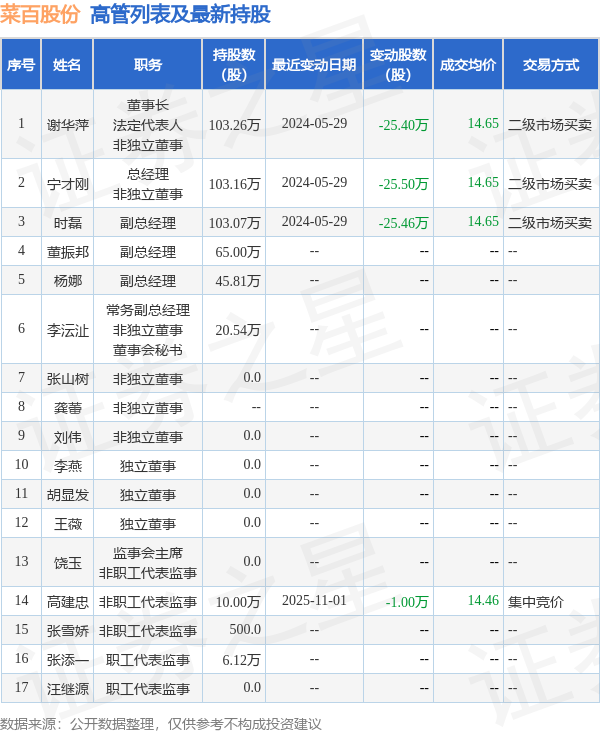Viewport: 600px width, 733px height.
Task: Click row number 10
Action: coord(22,464)
